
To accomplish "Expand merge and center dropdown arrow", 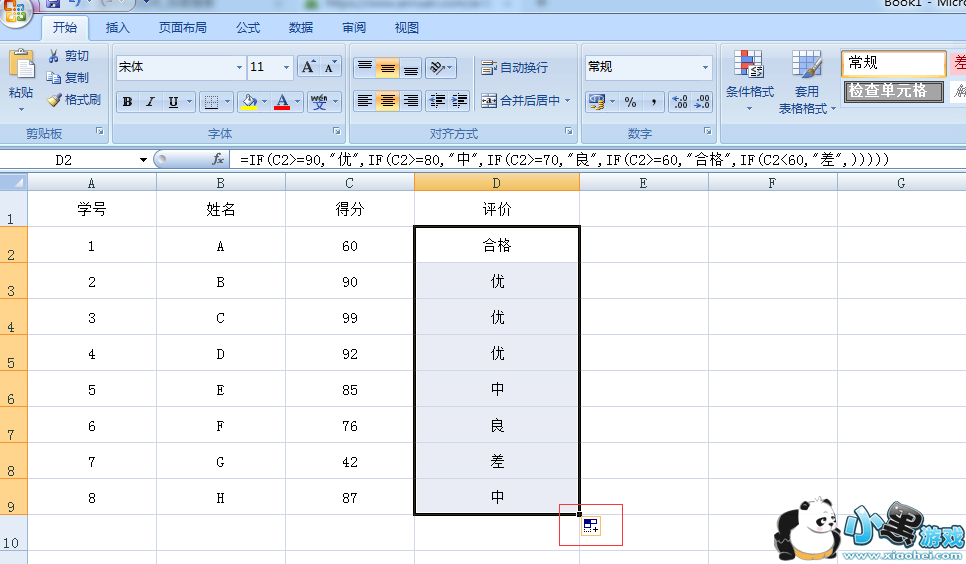I will pyautogui.click(x=567, y=100).
